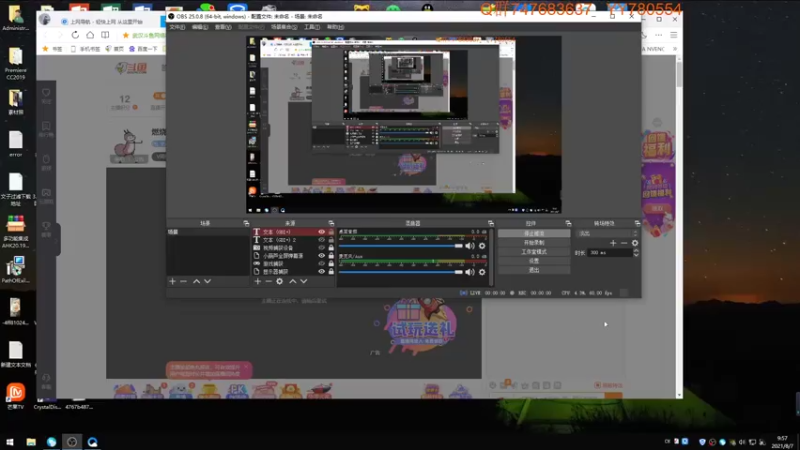Increase transition duration with up stepper
This screenshot has width=800, height=450.
(x=636, y=251)
